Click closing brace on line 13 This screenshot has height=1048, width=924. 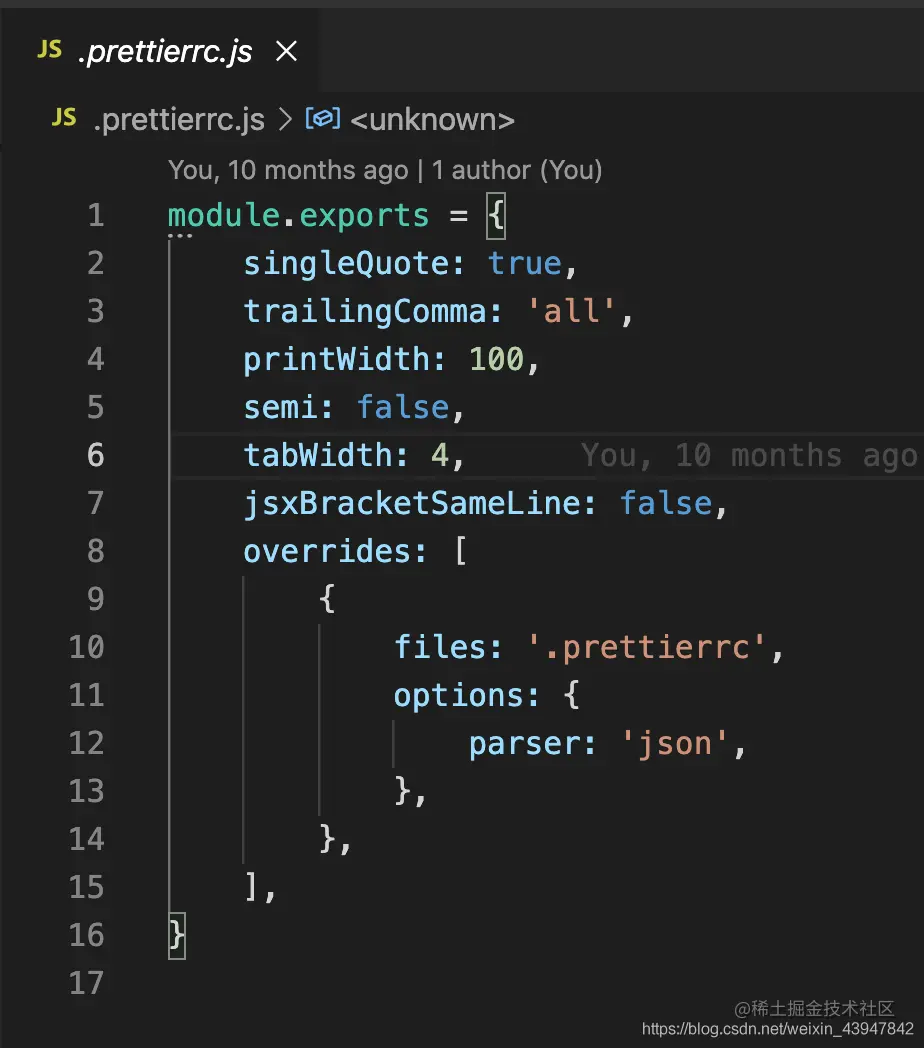402,791
